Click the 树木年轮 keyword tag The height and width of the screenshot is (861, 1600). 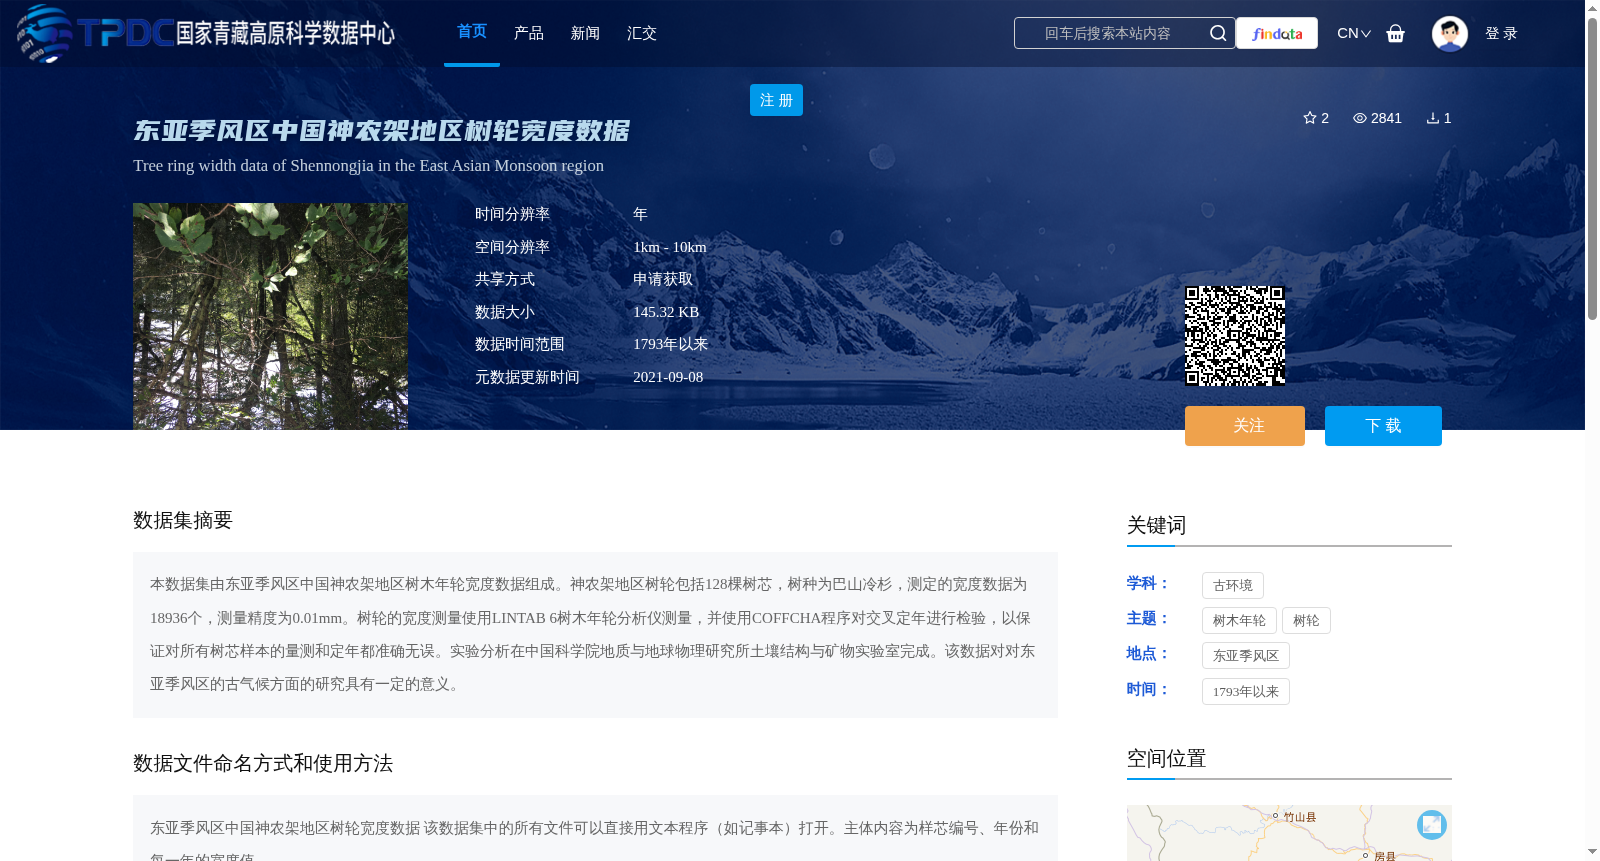pyautogui.click(x=1239, y=620)
